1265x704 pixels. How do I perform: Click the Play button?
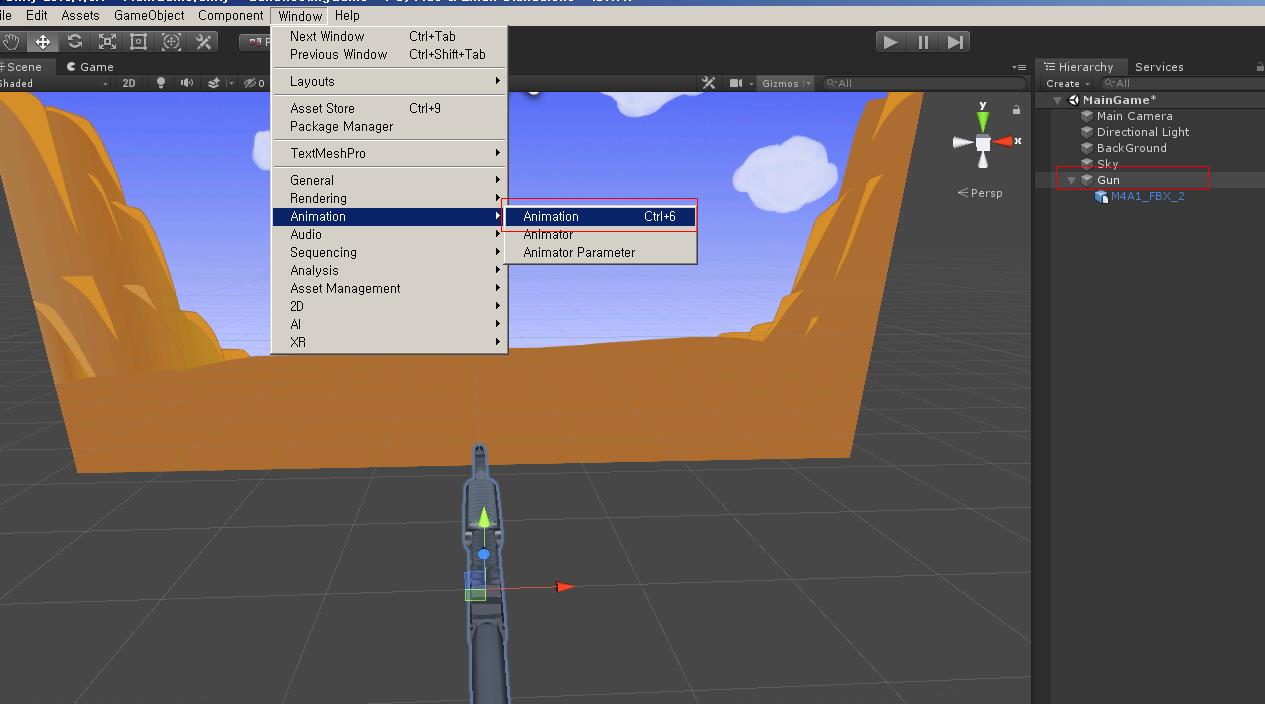(x=889, y=42)
